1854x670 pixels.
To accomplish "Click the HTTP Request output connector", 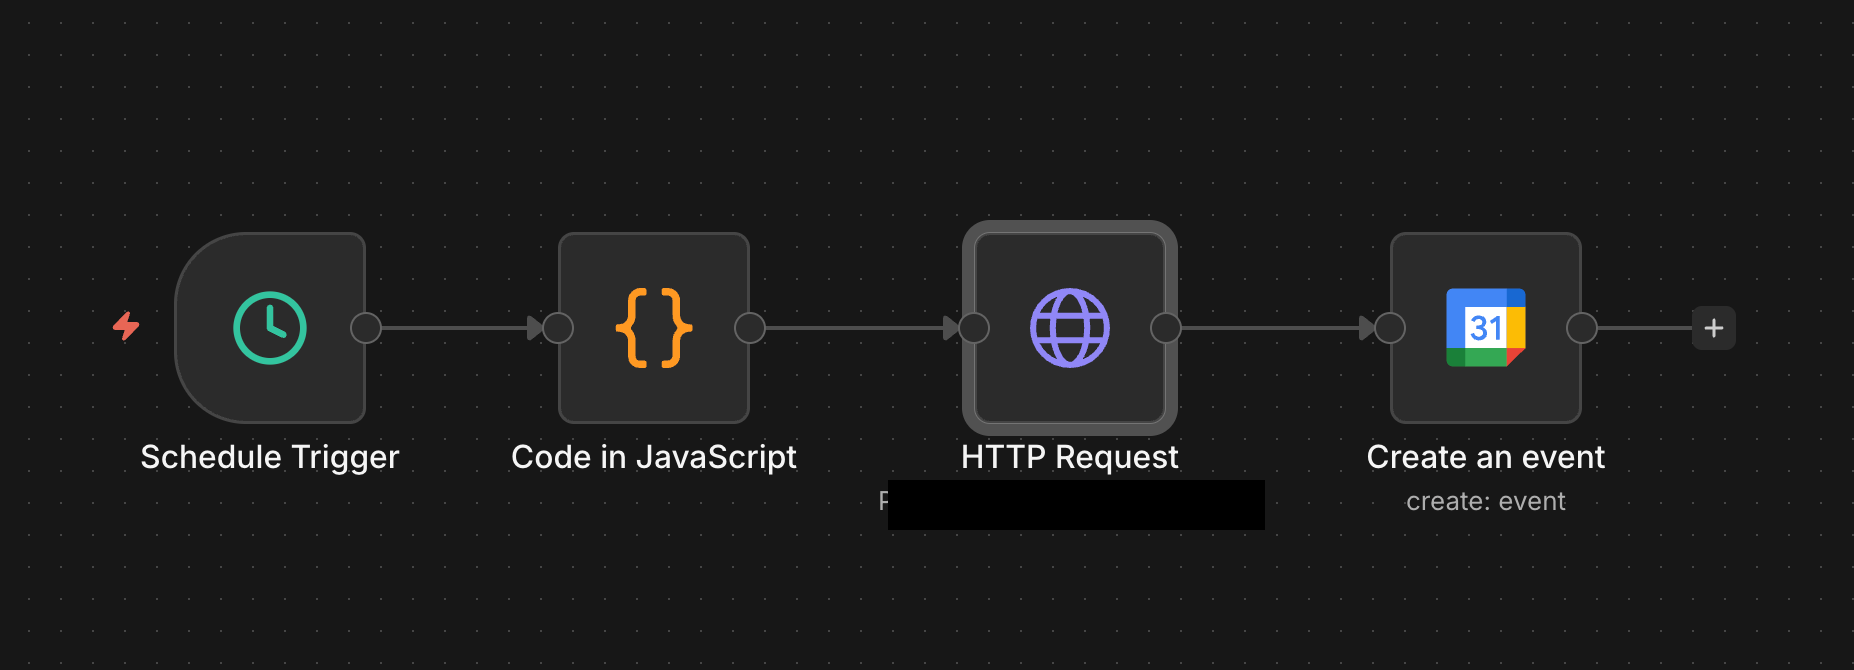I will (1166, 328).
